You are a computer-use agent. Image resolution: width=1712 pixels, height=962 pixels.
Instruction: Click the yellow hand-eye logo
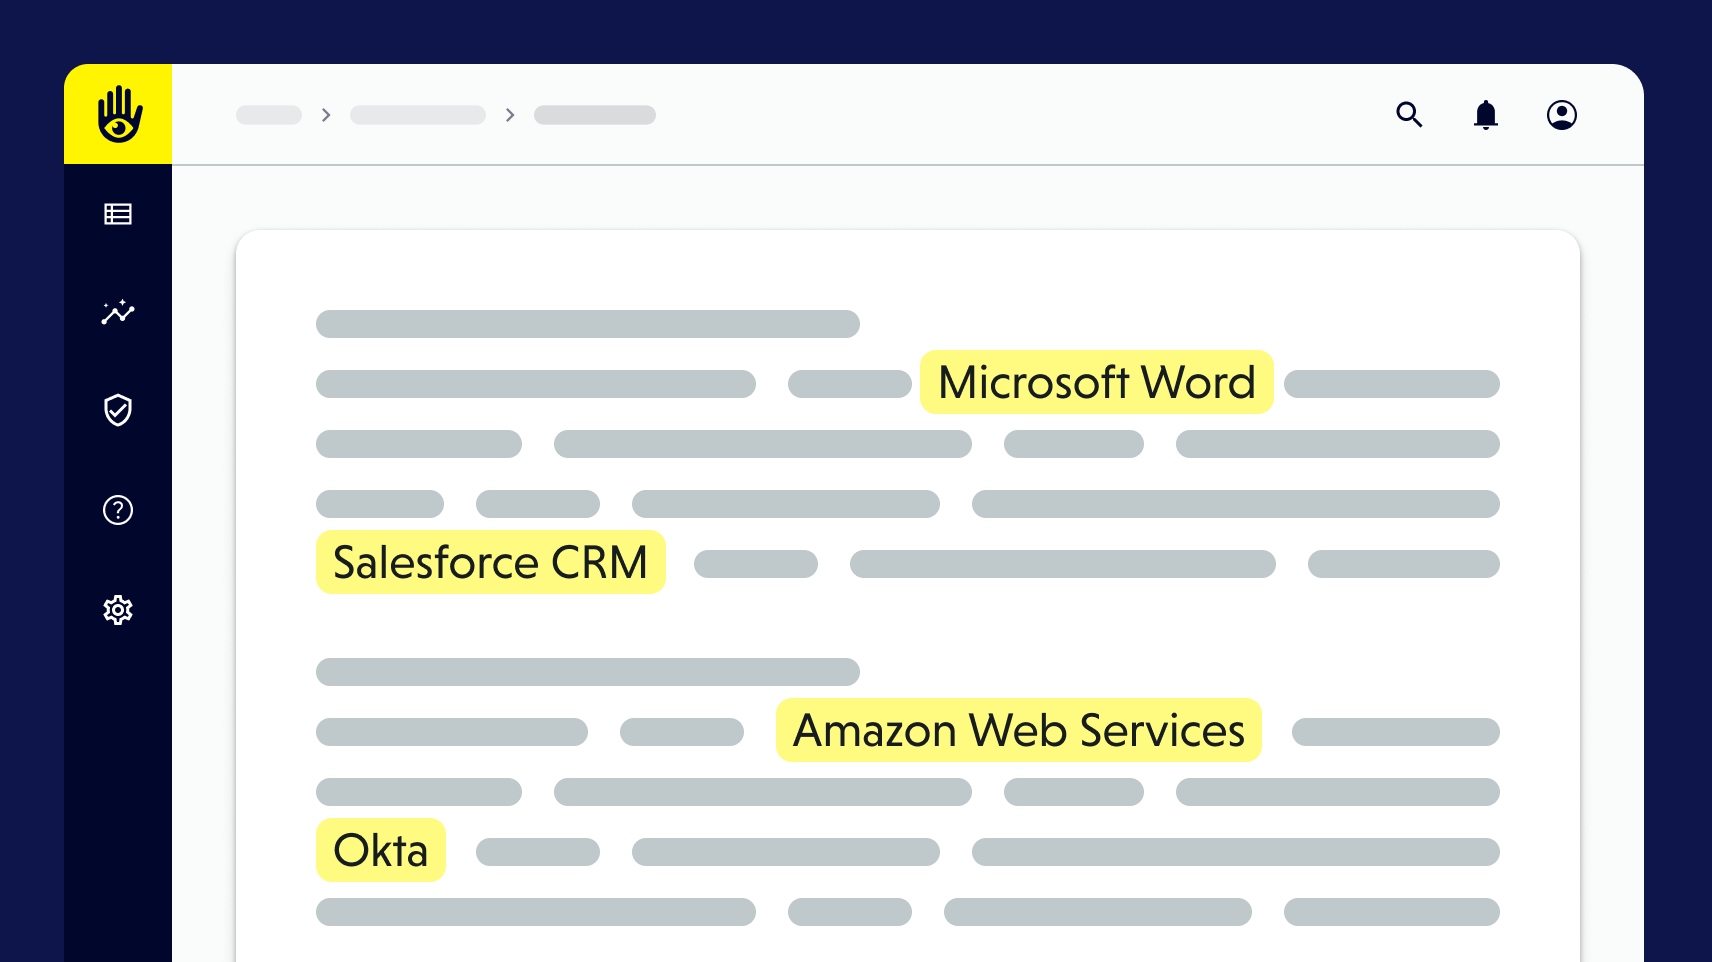click(x=119, y=114)
